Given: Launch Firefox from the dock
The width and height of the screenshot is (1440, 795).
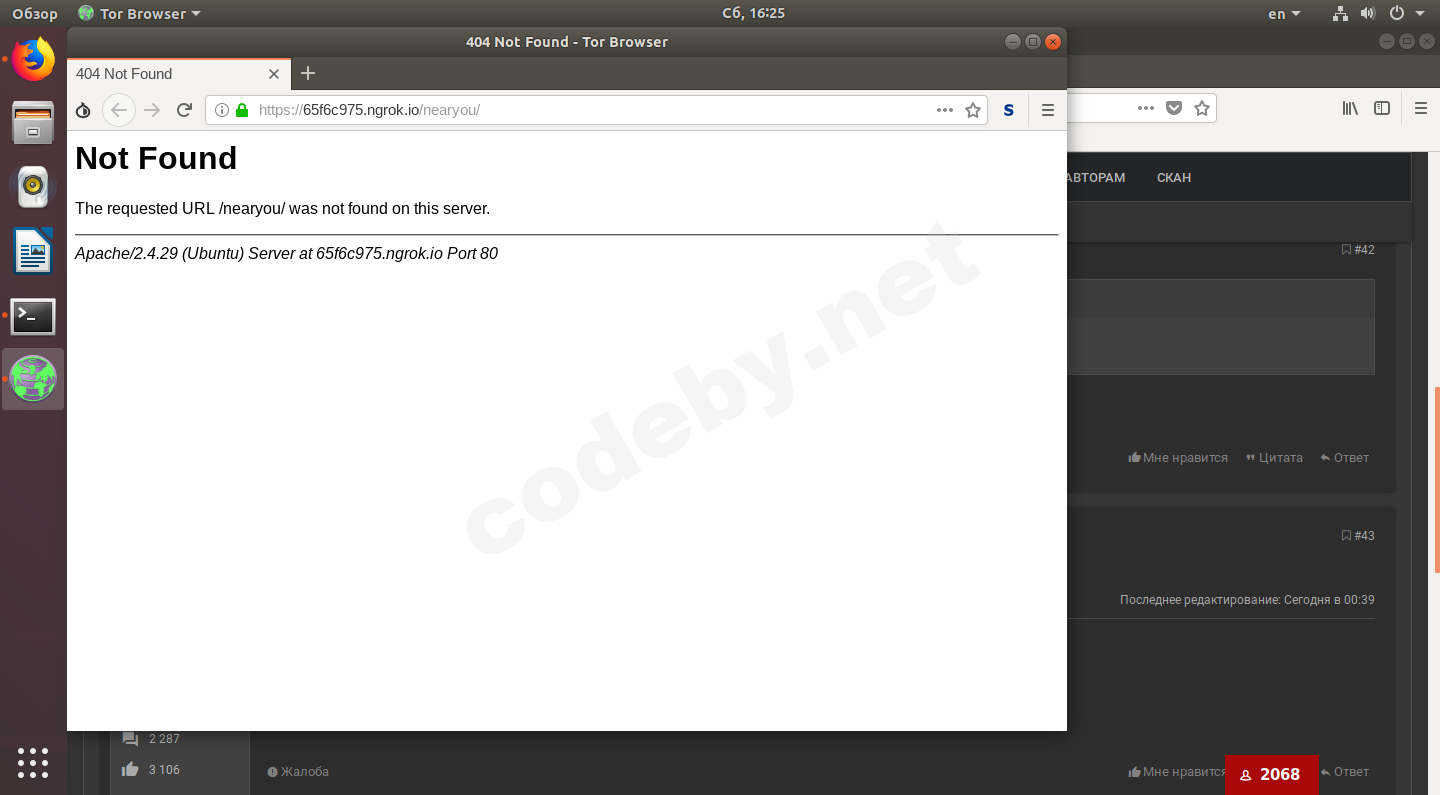Looking at the screenshot, I should 33,60.
